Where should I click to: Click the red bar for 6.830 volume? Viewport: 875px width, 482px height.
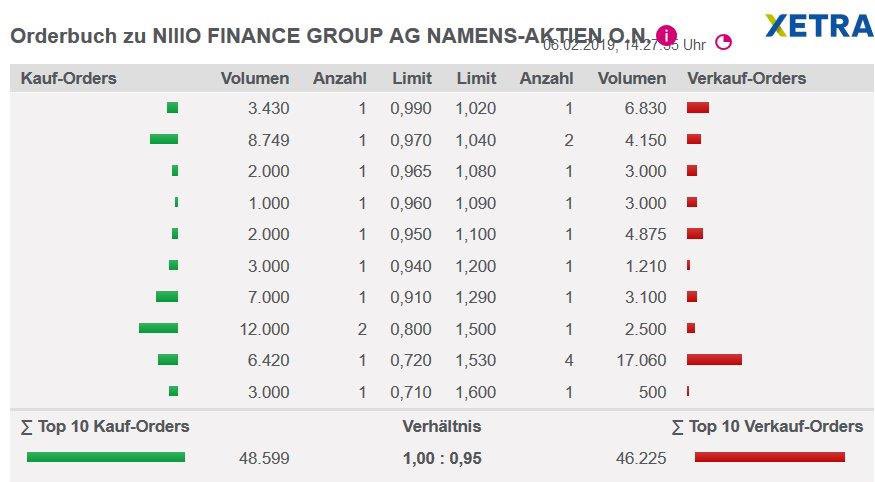pos(698,108)
